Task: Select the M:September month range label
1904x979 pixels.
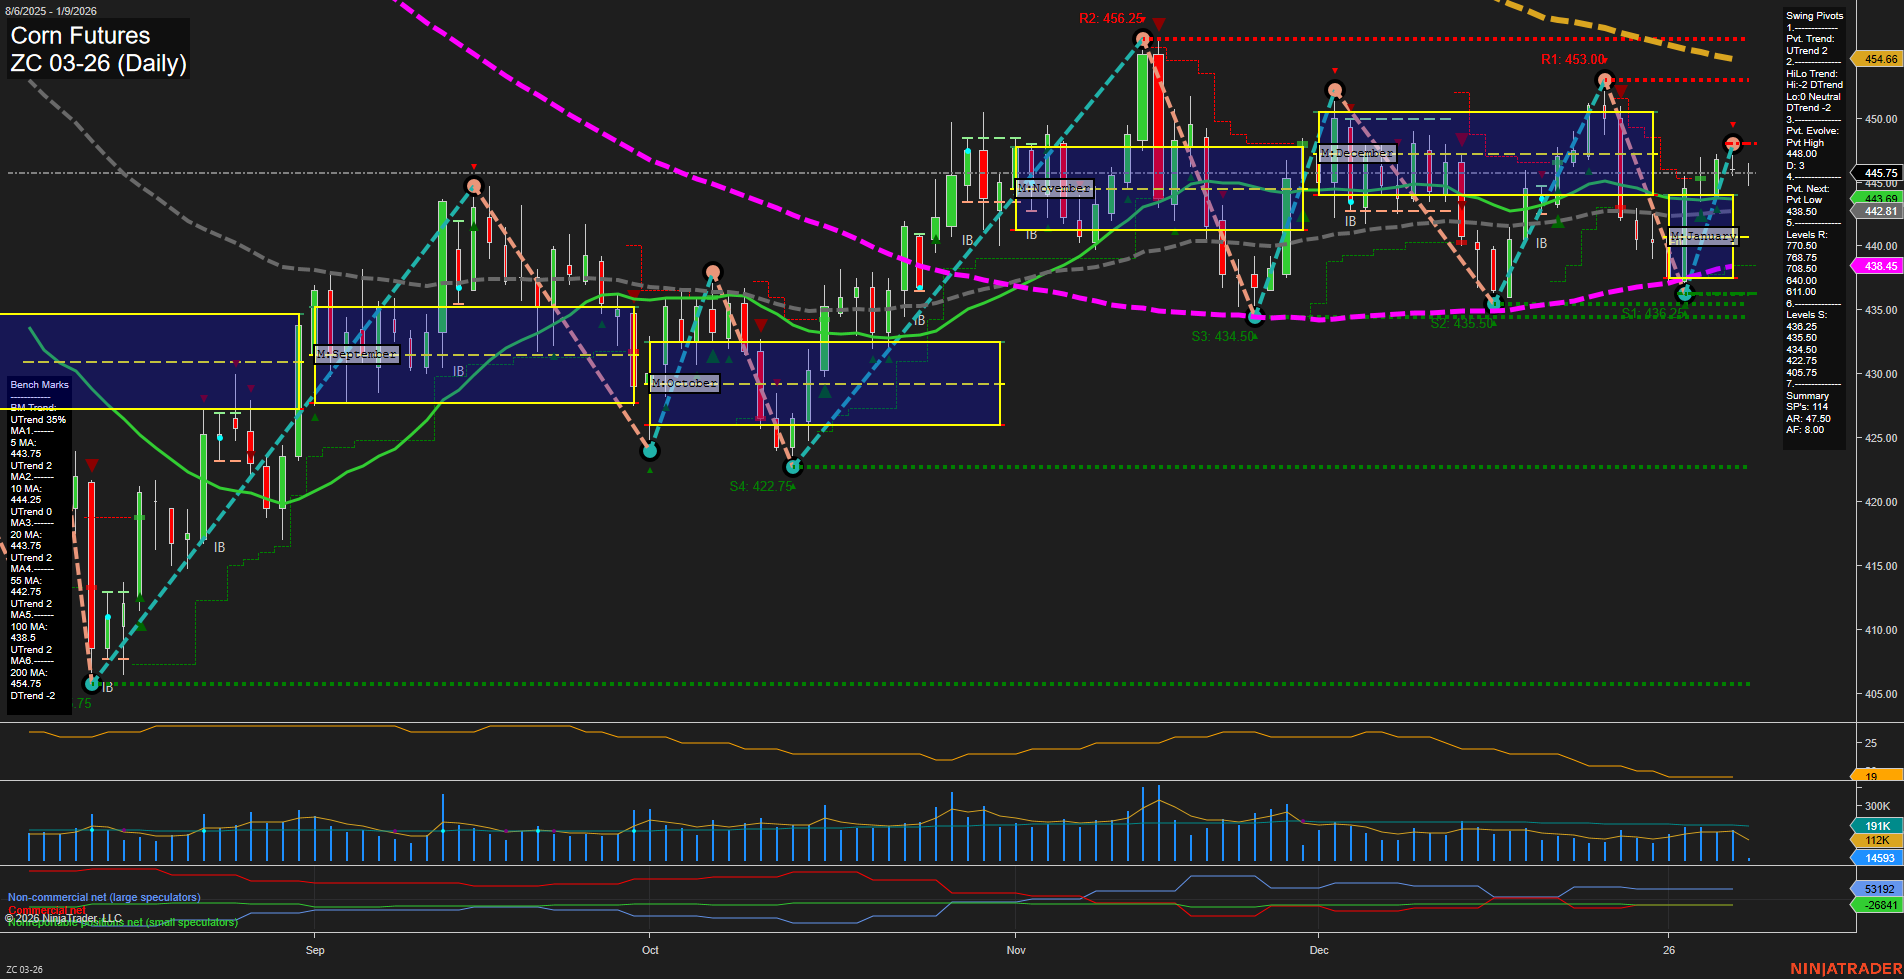Action: click(x=357, y=354)
